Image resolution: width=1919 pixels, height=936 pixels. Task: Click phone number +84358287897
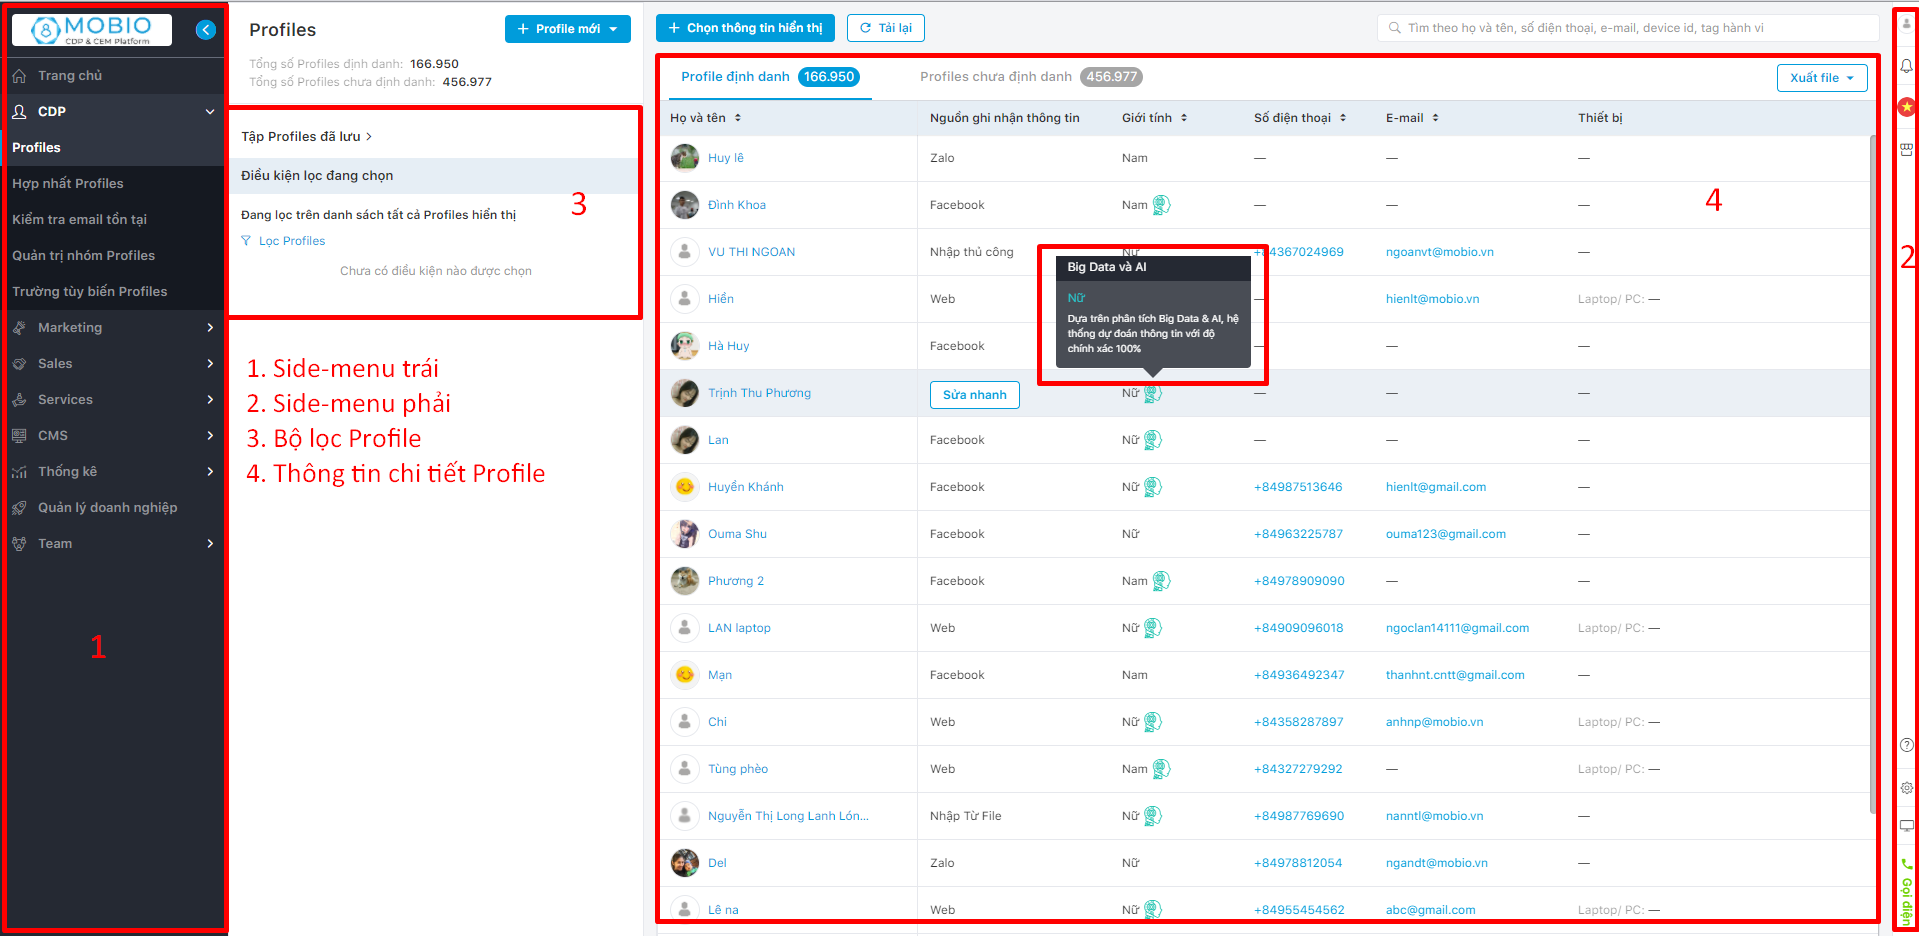click(x=1299, y=722)
